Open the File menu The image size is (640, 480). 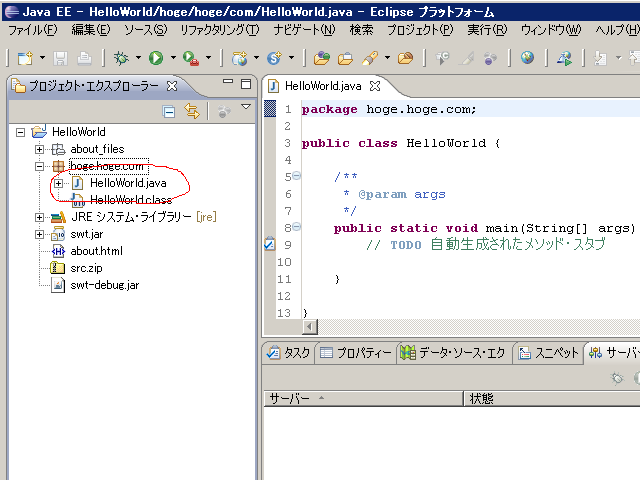(x=33, y=30)
